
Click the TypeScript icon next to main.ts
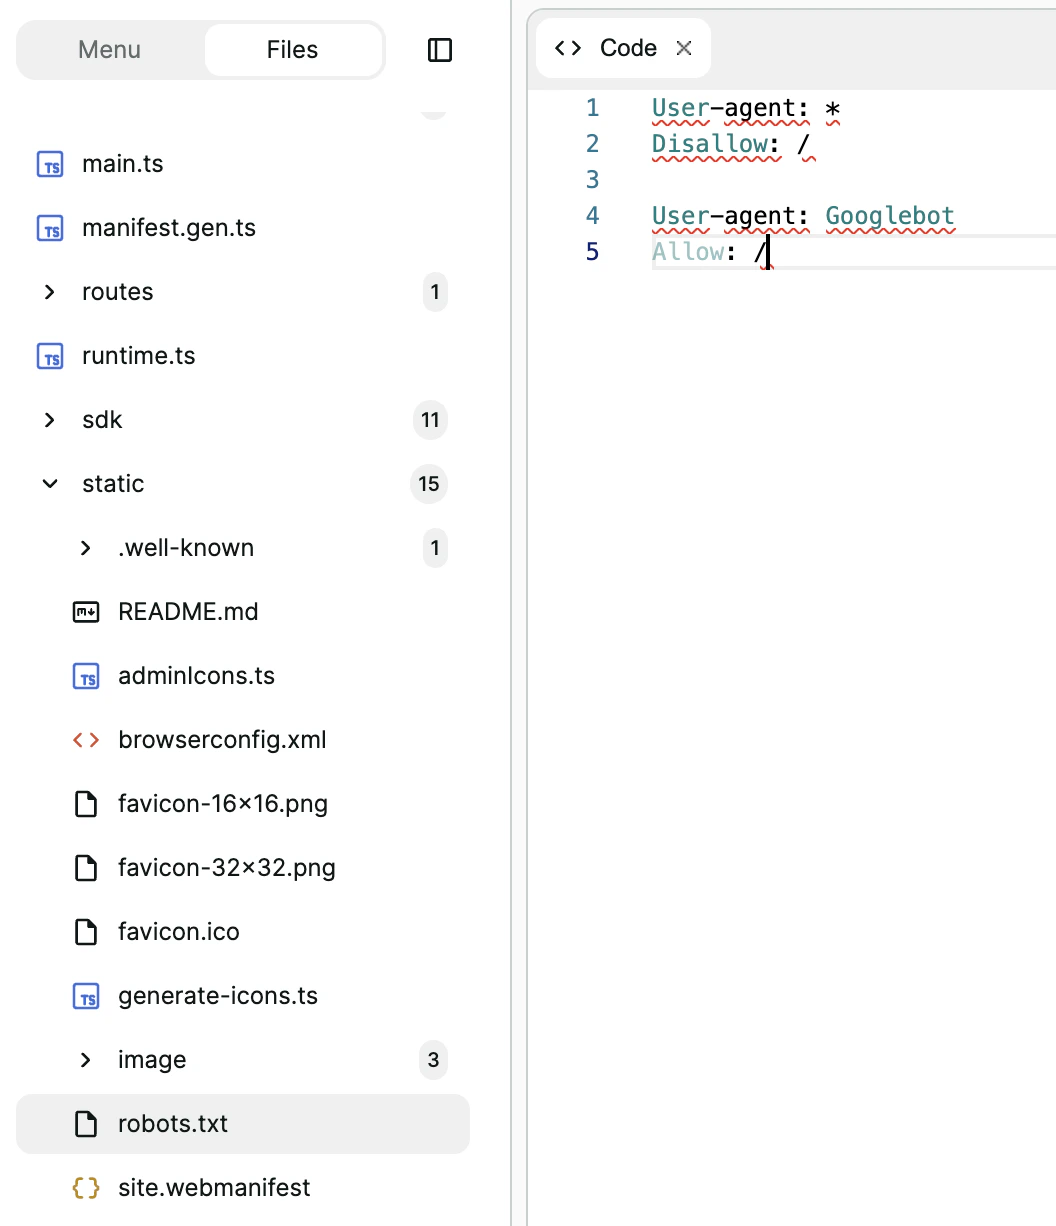49,163
